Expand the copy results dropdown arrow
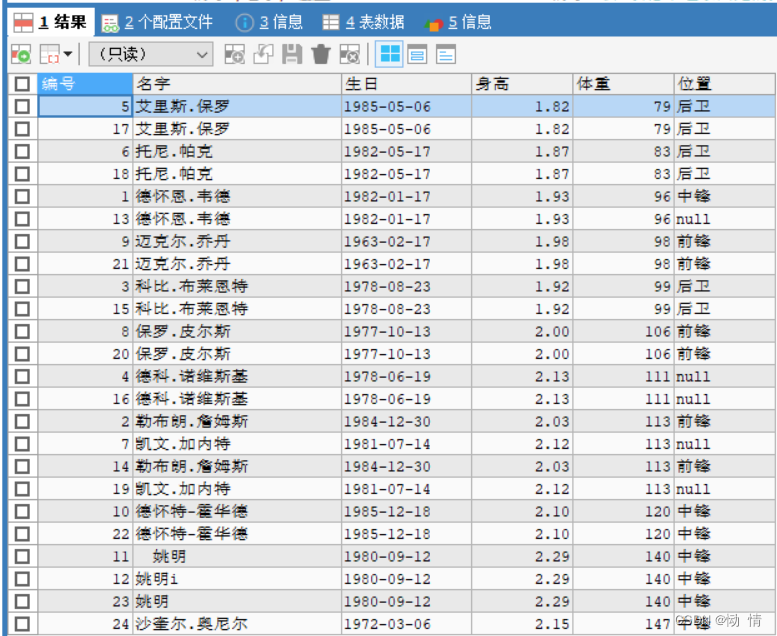 (x=67, y=54)
